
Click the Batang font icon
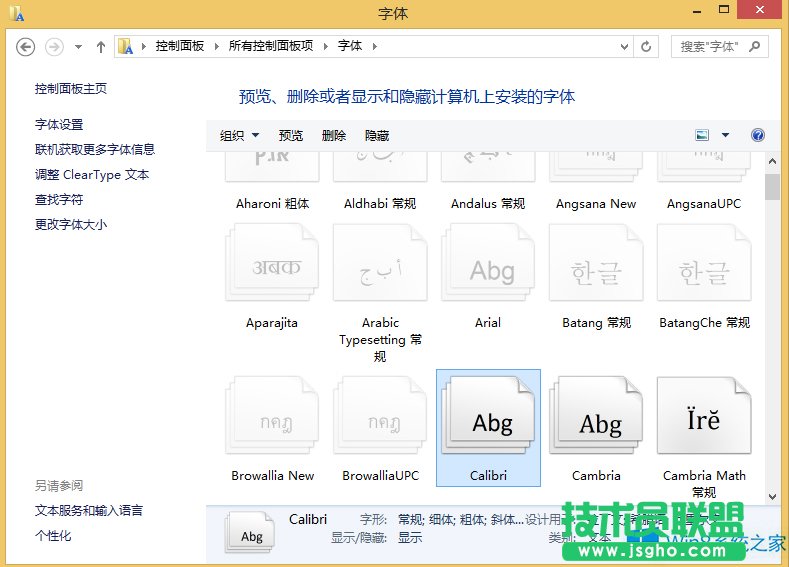(596, 267)
